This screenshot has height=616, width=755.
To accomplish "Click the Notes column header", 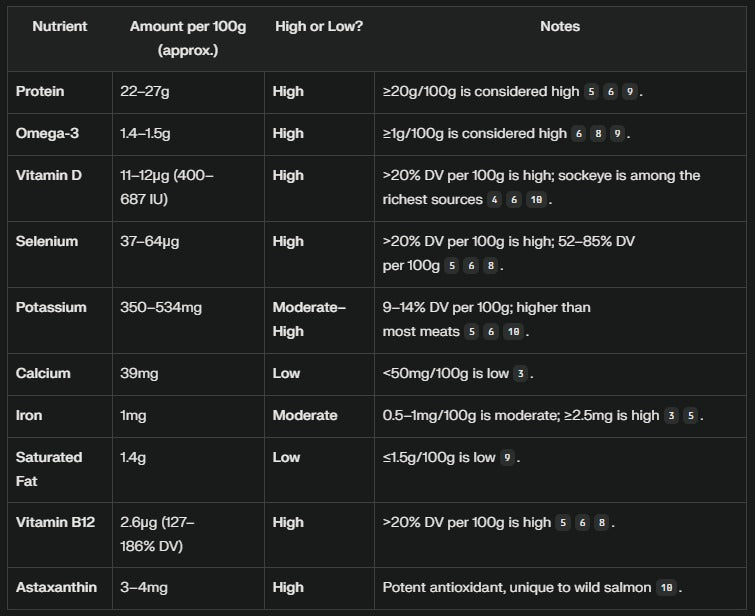I will [559, 27].
